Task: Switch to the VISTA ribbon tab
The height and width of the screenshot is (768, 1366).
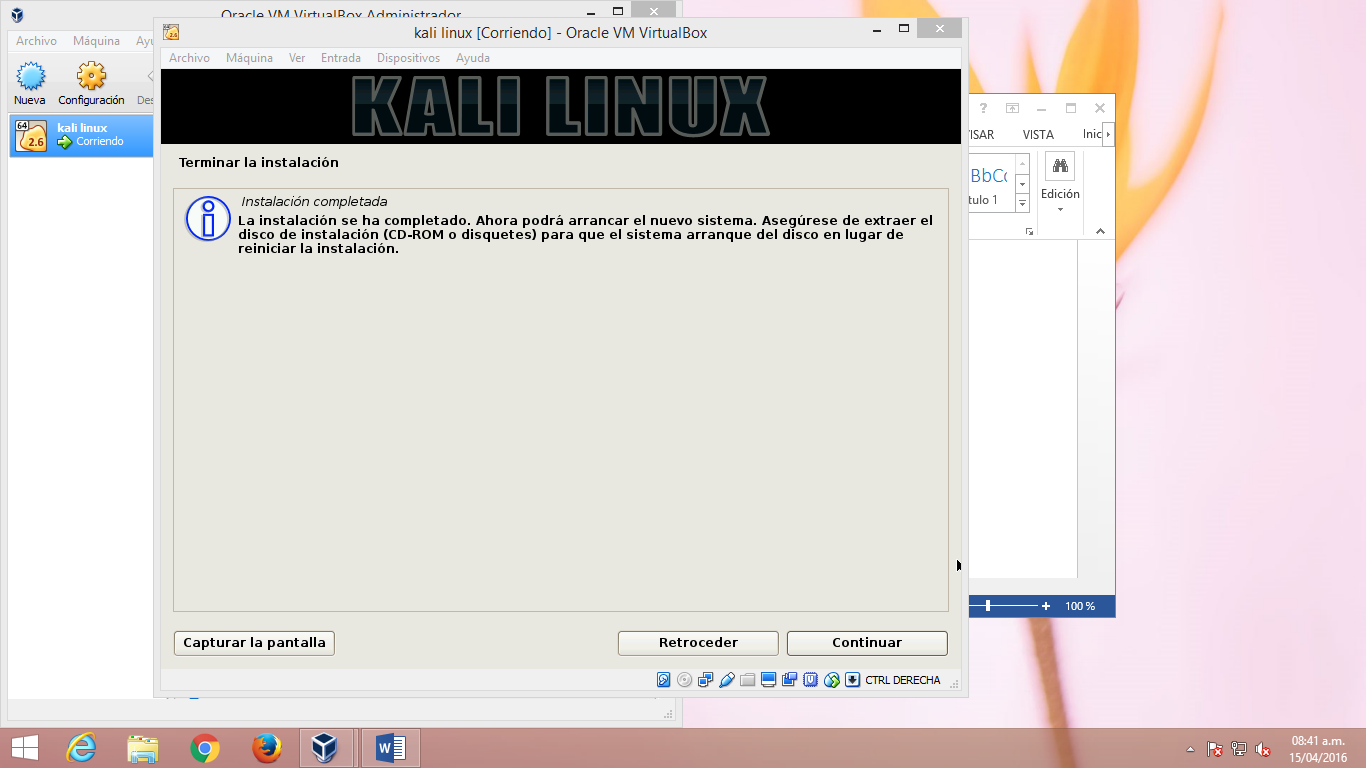Action: click(x=1037, y=134)
